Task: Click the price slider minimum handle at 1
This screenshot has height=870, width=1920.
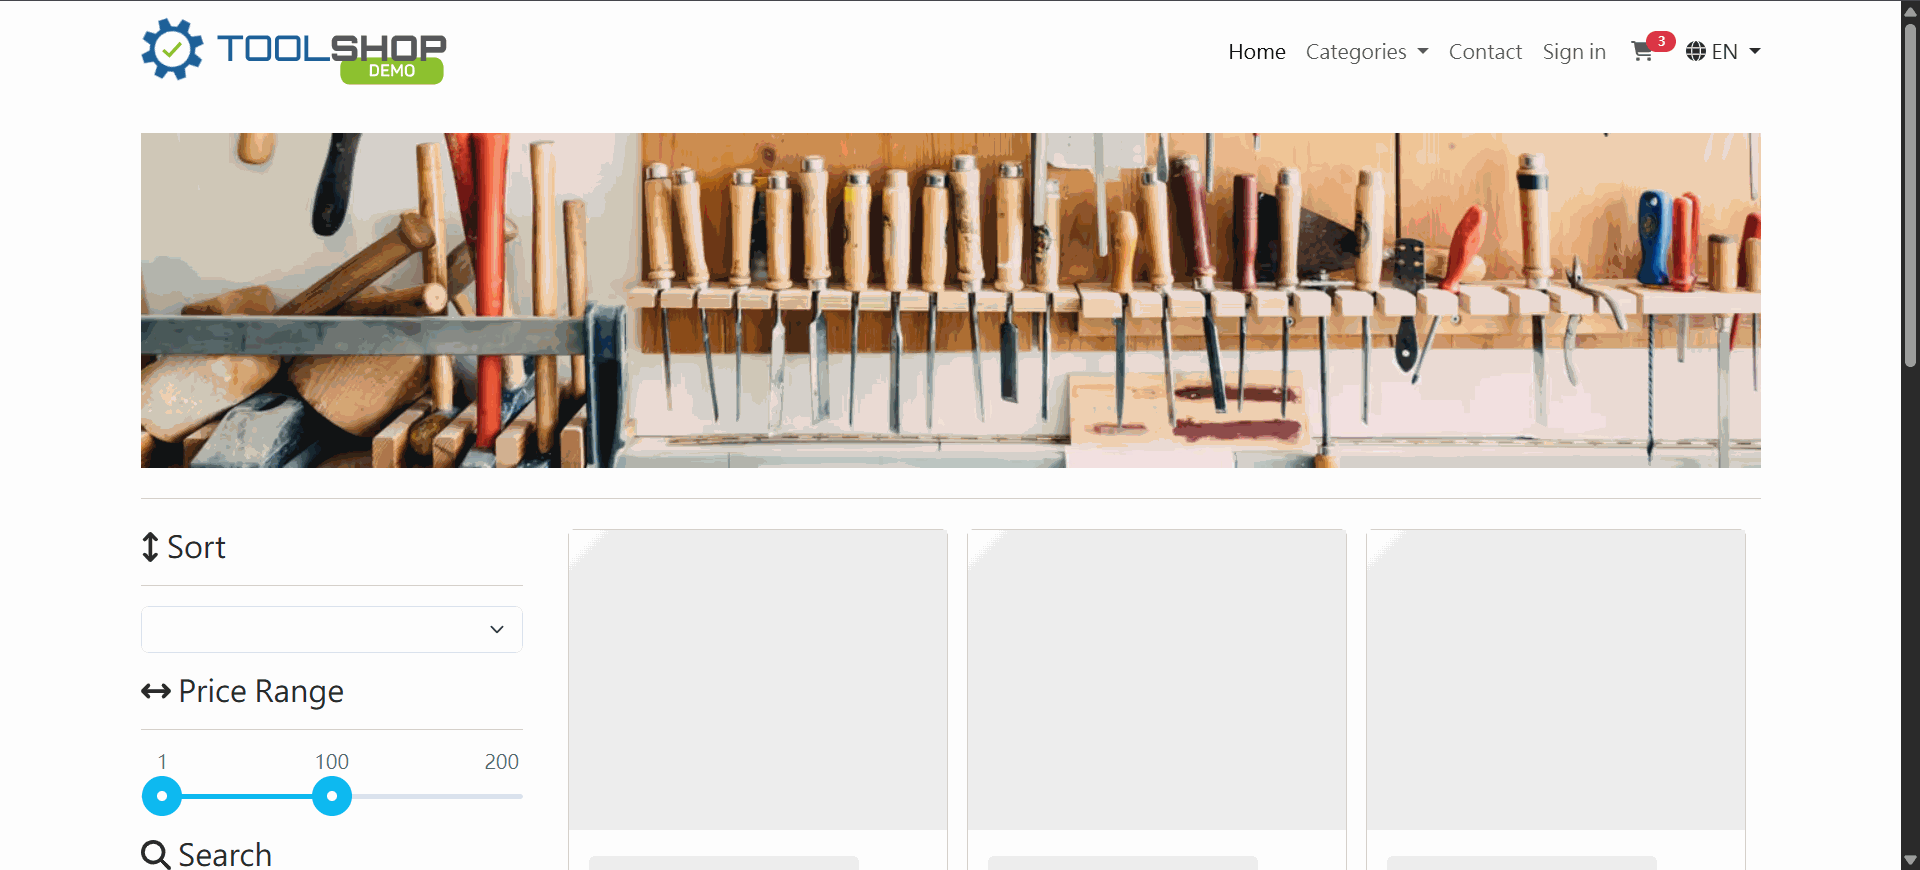Action: pos(162,796)
